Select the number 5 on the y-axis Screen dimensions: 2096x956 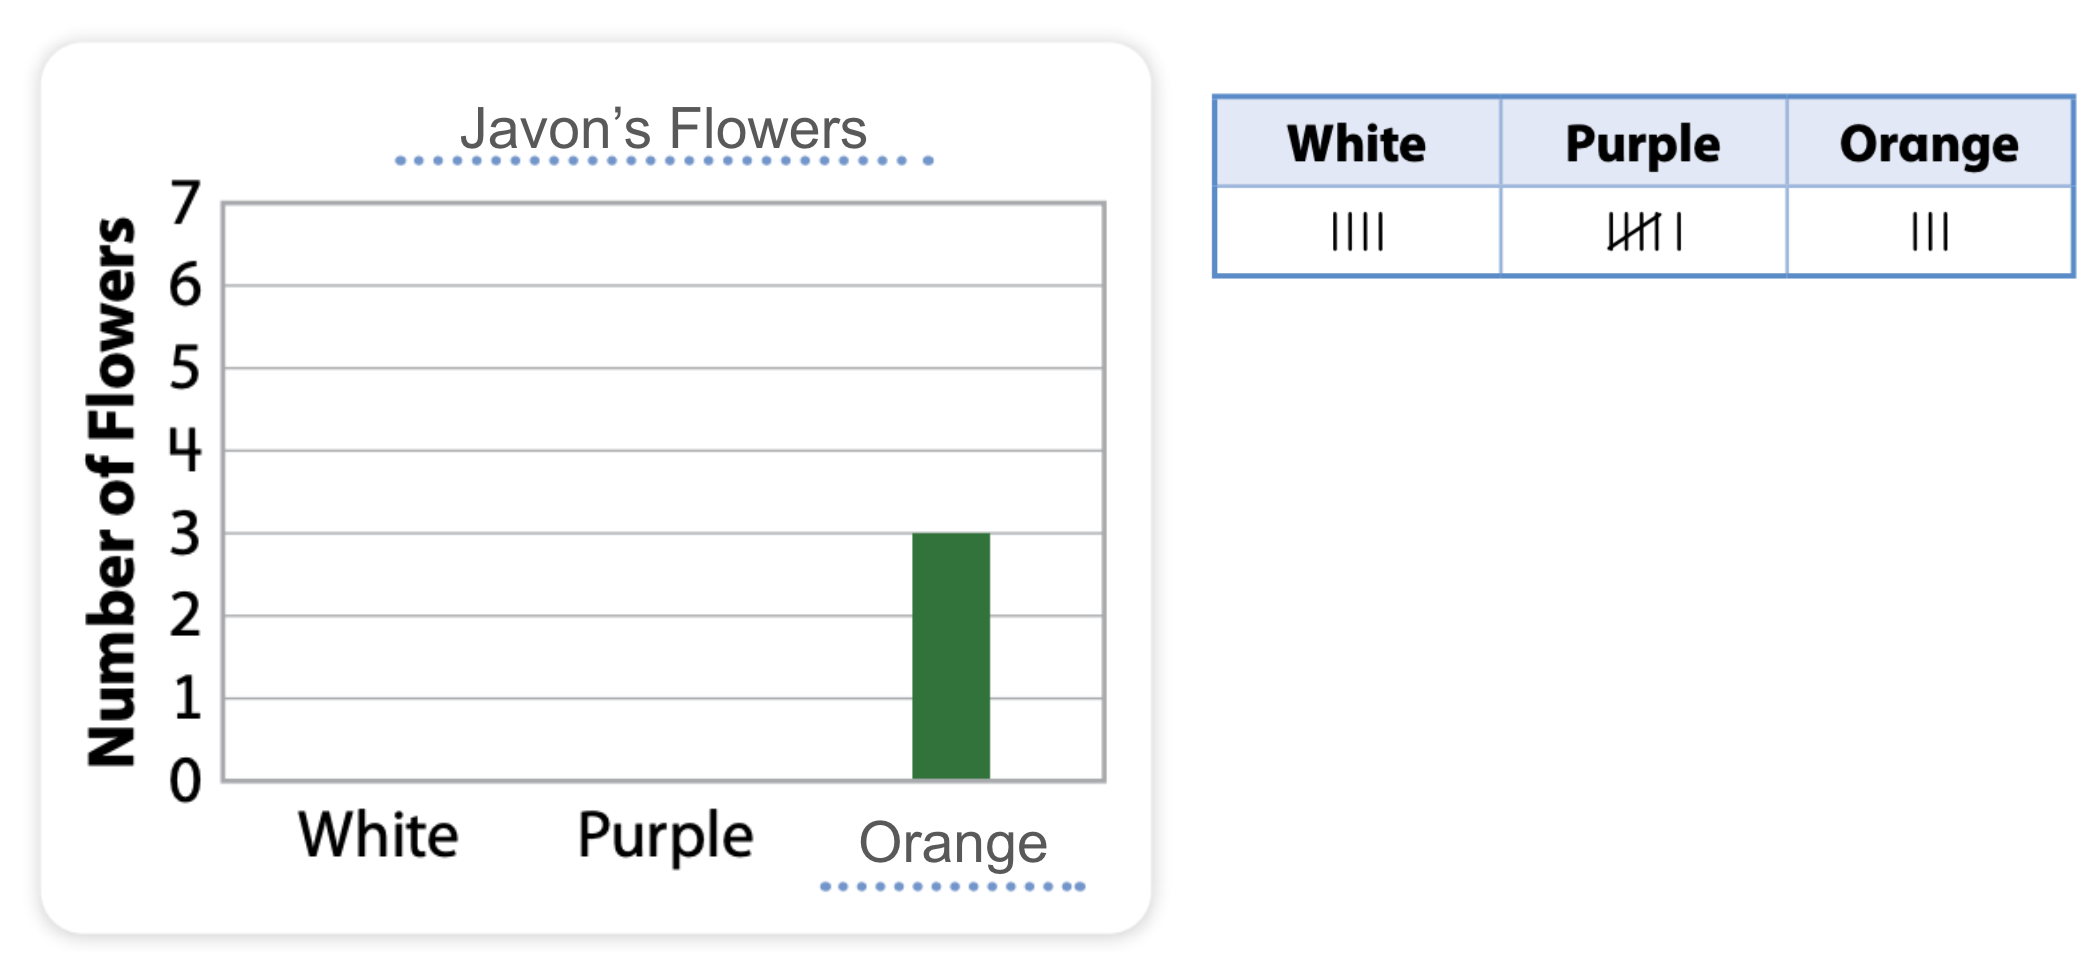coord(185,368)
